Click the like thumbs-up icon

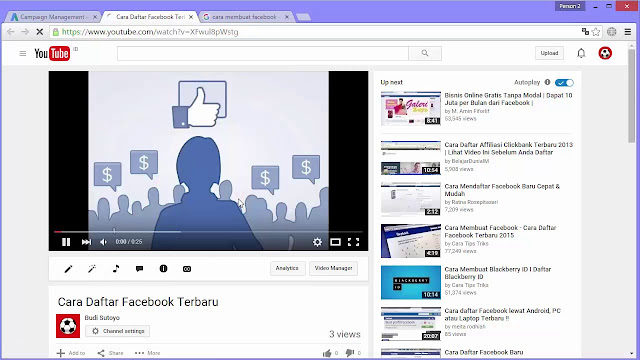(x=327, y=353)
